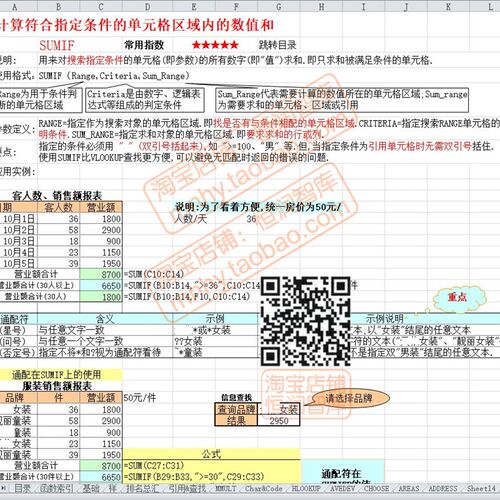The width and height of the screenshot is (500, 500).
Task: Select the 排名总汇 sheet tab
Action: (142, 489)
